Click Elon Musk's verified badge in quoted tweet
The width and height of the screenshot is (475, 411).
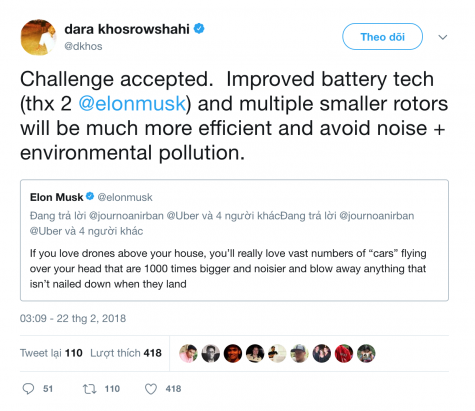pyautogui.click(x=90, y=196)
